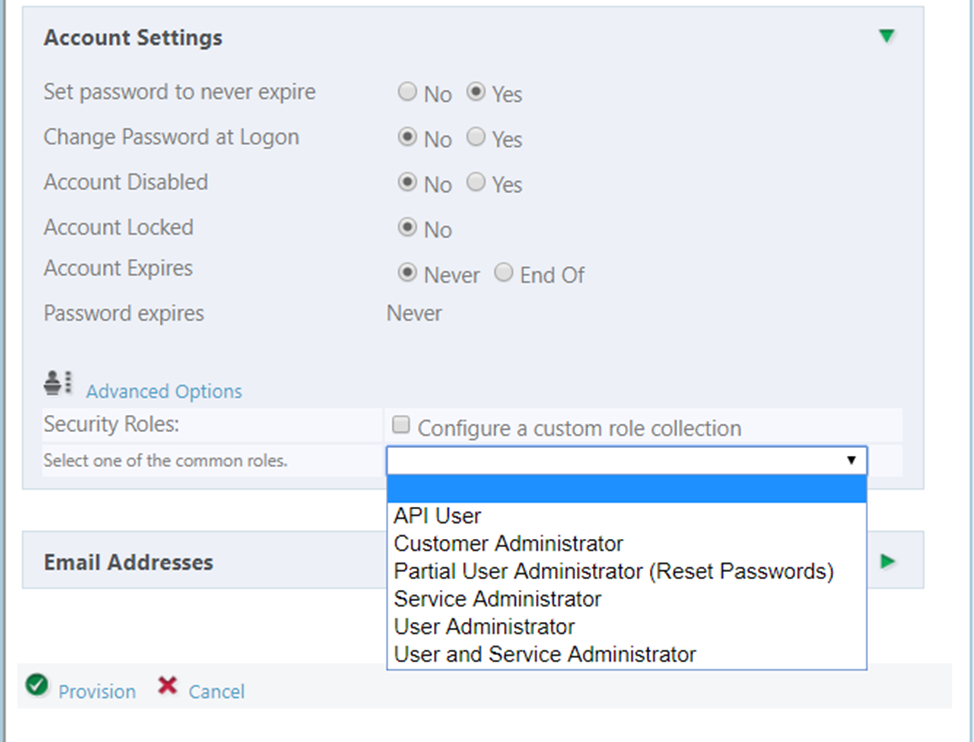Select Yes for Change Password at Logon
This screenshot has width=974, height=742.
(477, 137)
